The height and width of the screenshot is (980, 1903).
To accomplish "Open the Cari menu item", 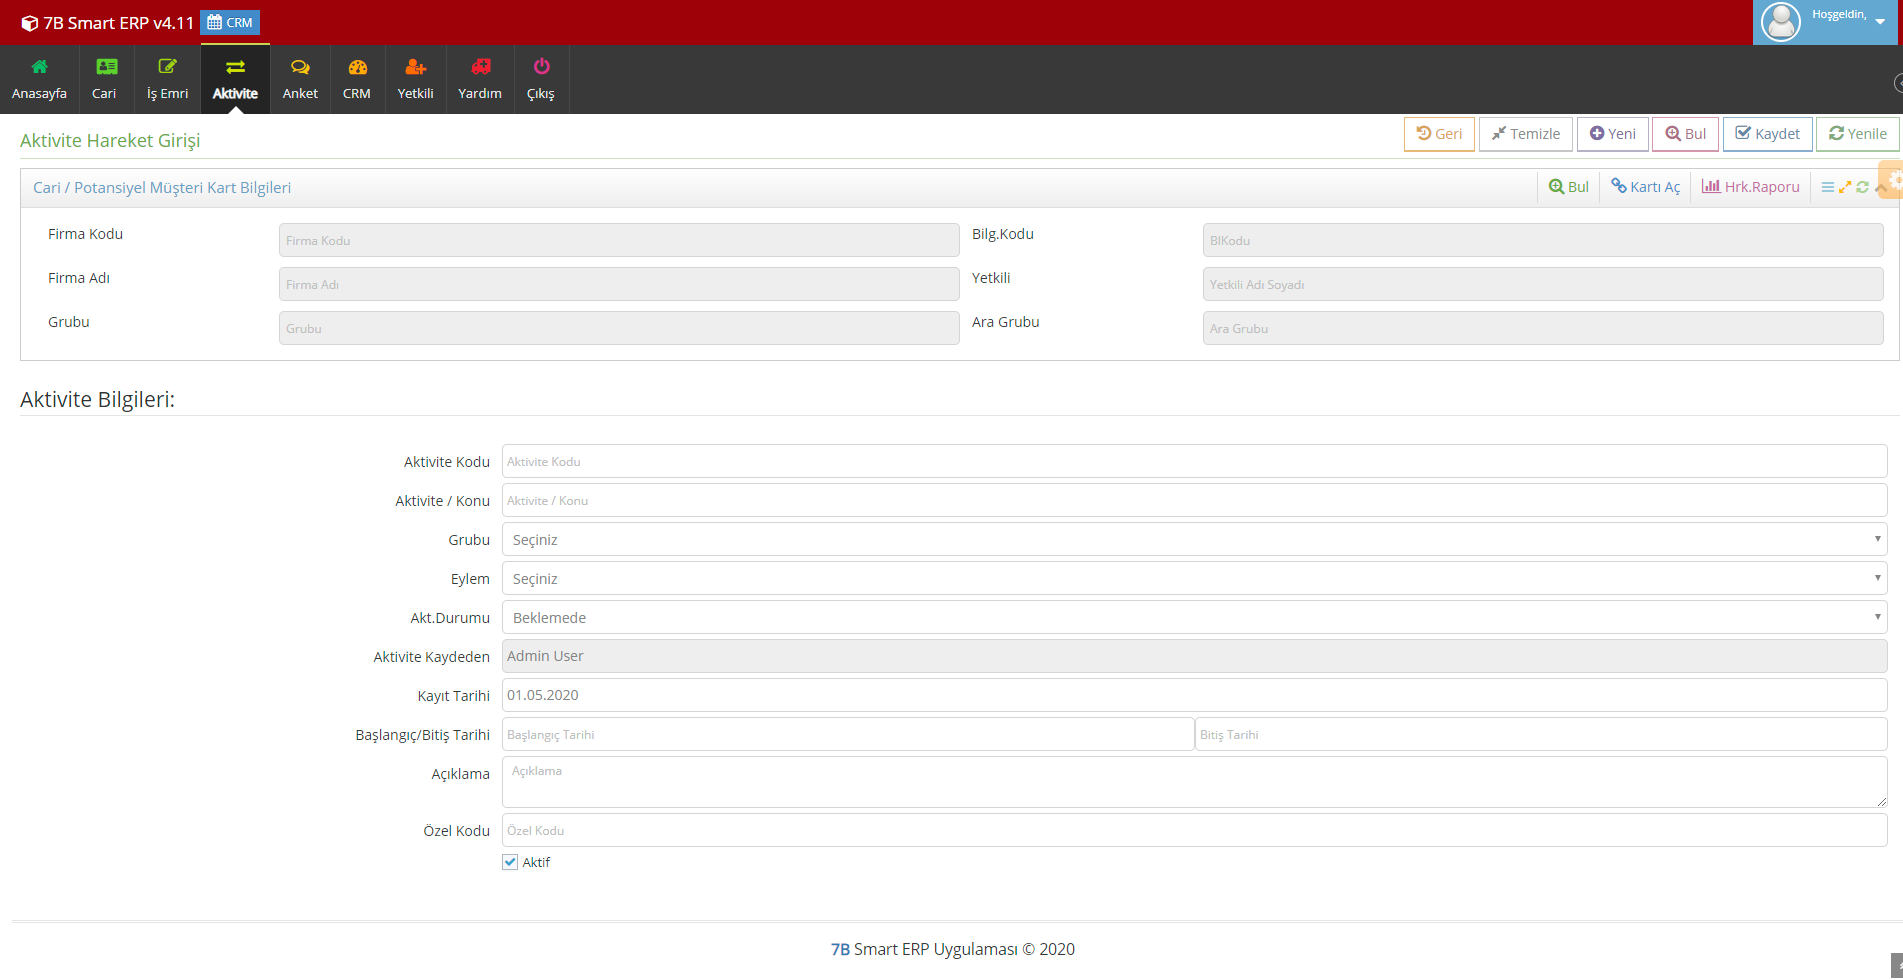I will [105, 79].
